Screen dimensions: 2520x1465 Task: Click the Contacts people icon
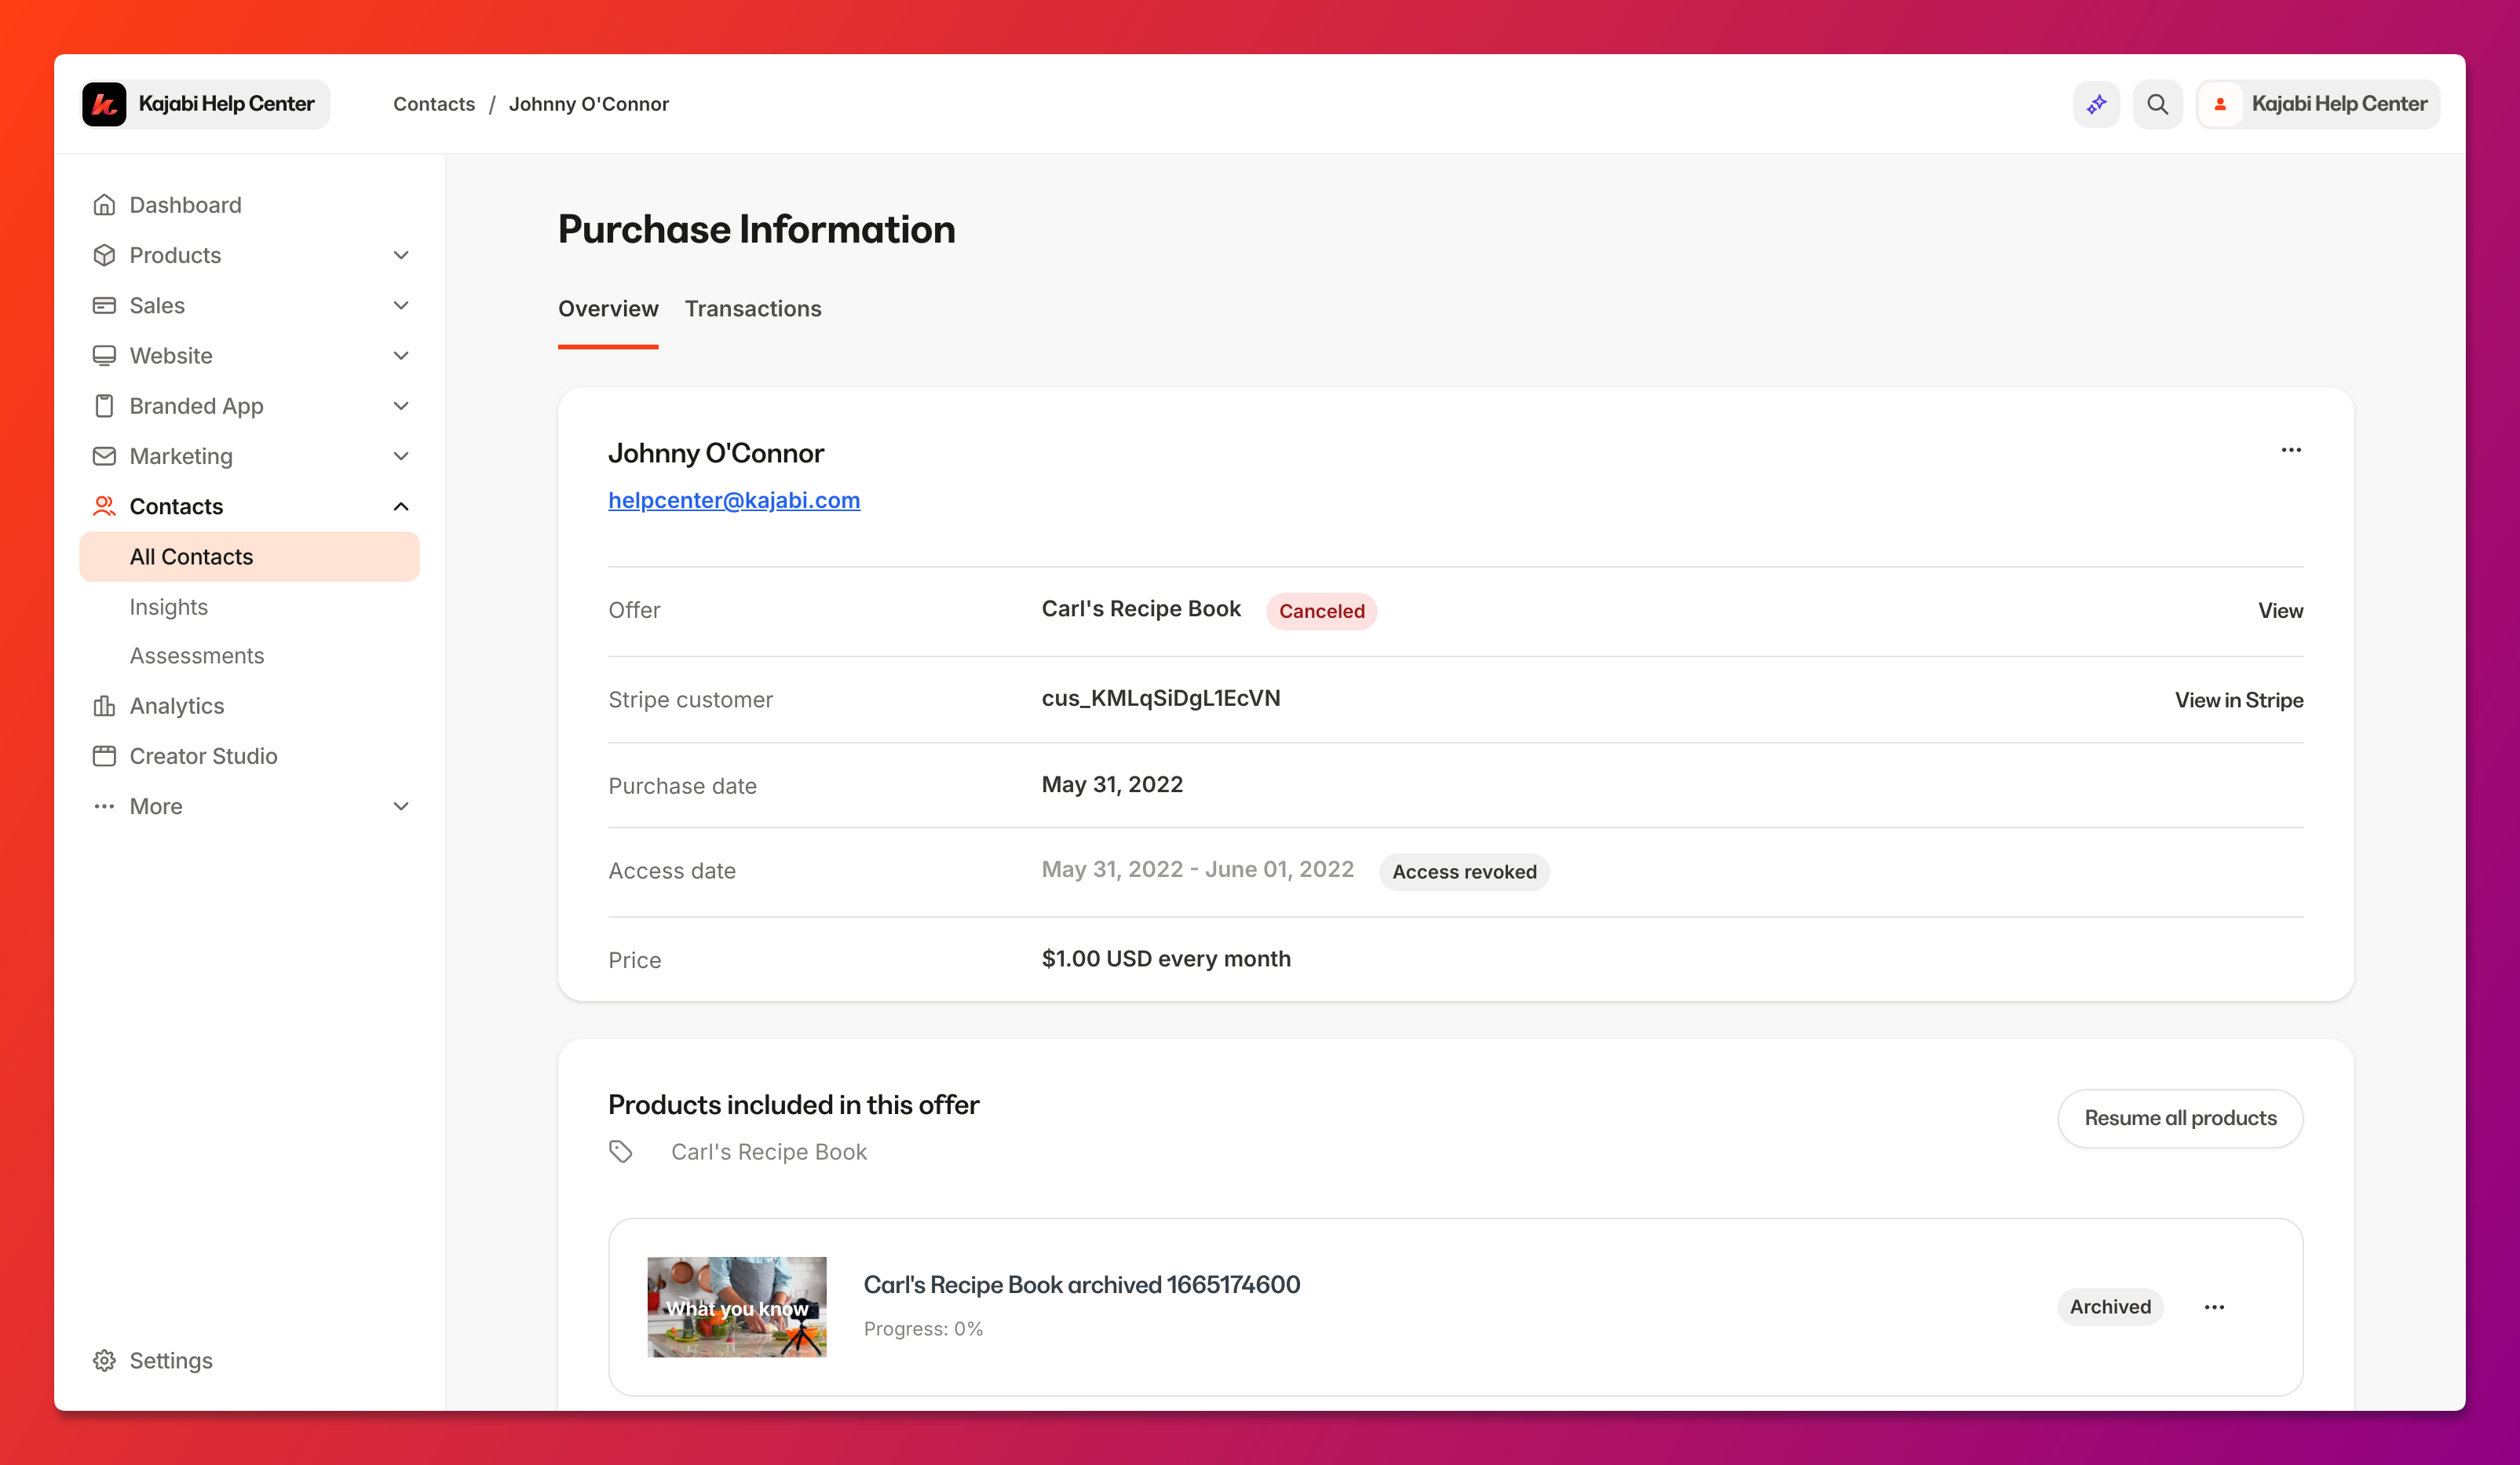104,506
